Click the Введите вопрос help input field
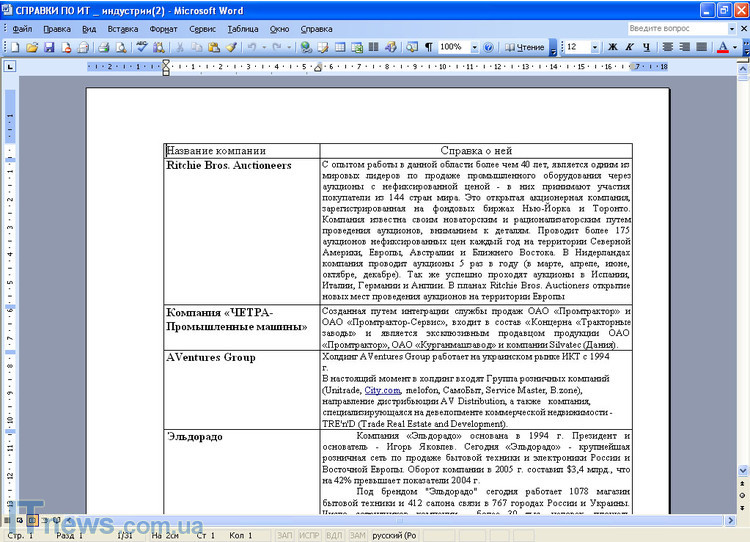This screenshot has width=750, height=542. (x=677, y=29)
